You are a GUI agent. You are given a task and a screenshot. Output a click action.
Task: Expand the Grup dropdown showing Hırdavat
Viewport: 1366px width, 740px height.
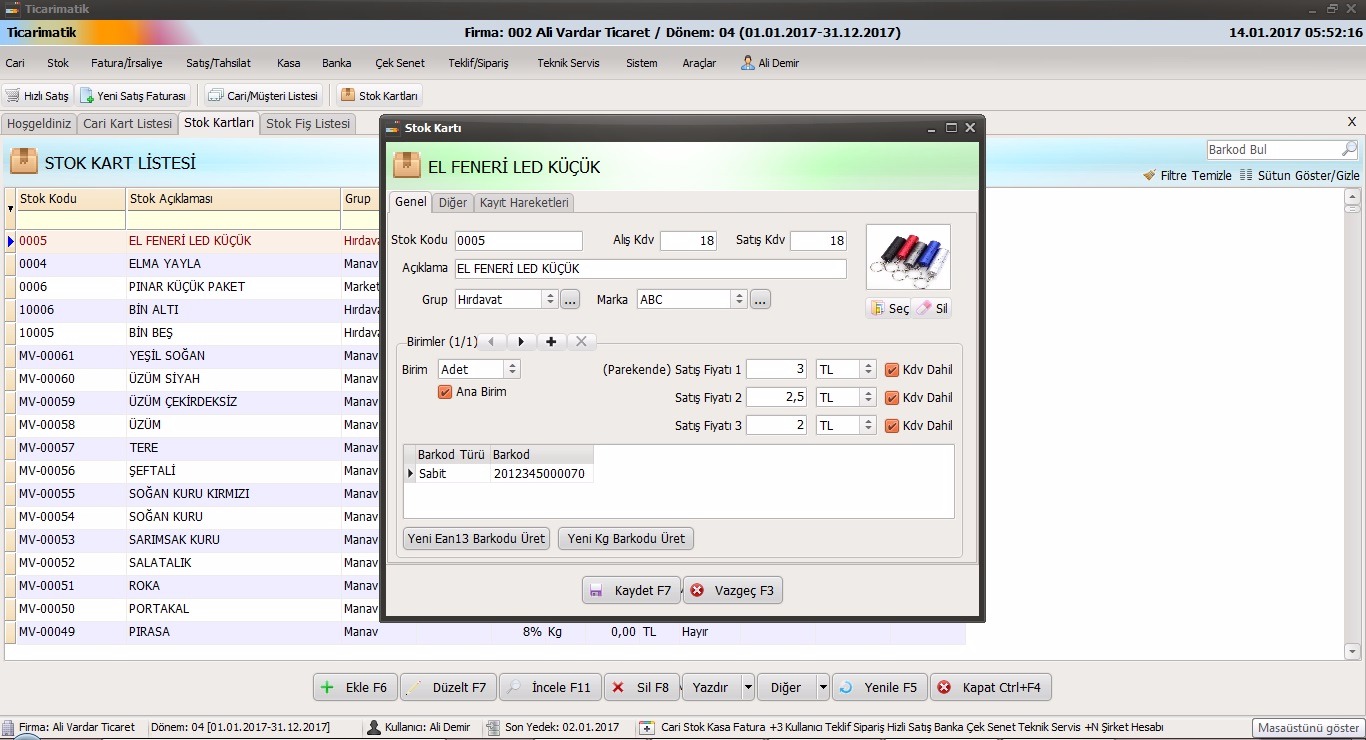(x=549, y=300)
